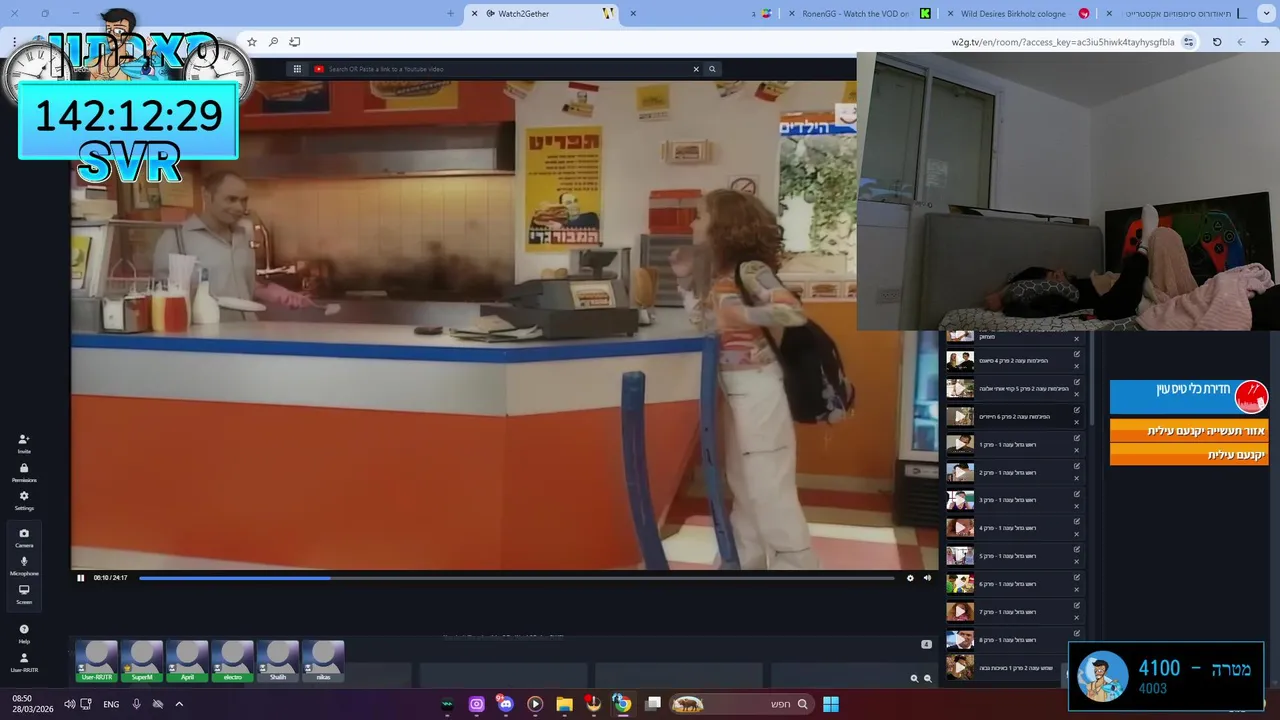Screen dimensions: 1280x720
Task: Play playlist item ראש גדול עונה 1 - פרק 5
Action: tap(960, 556)
